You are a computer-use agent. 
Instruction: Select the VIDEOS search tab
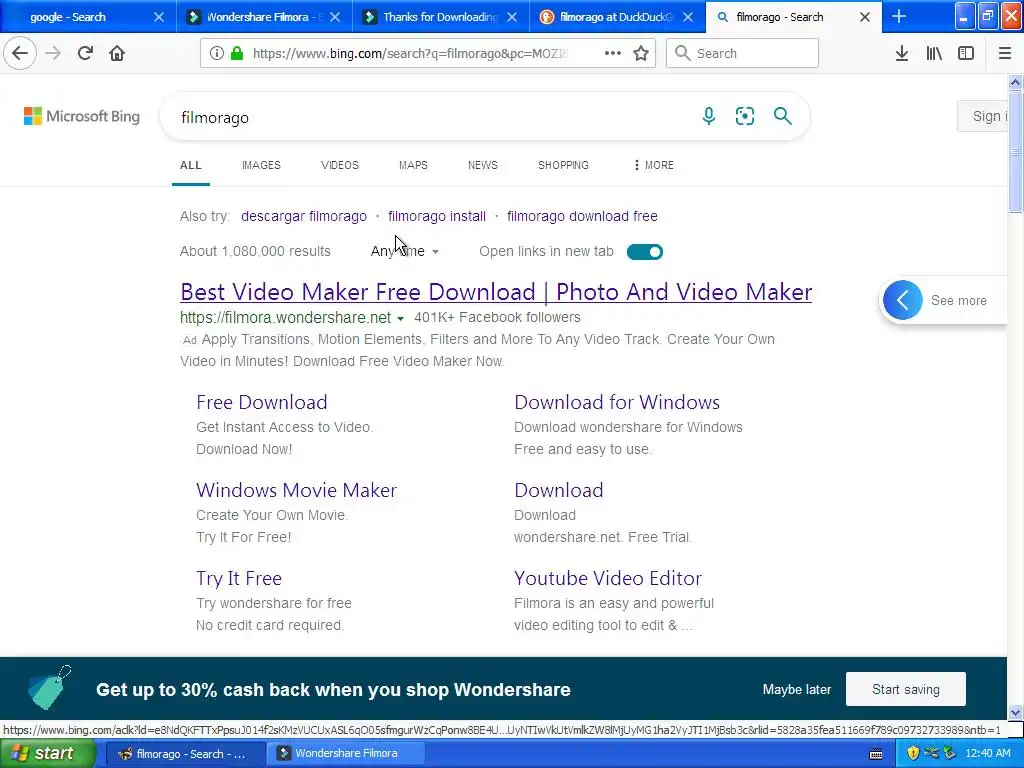pos(340,165)
